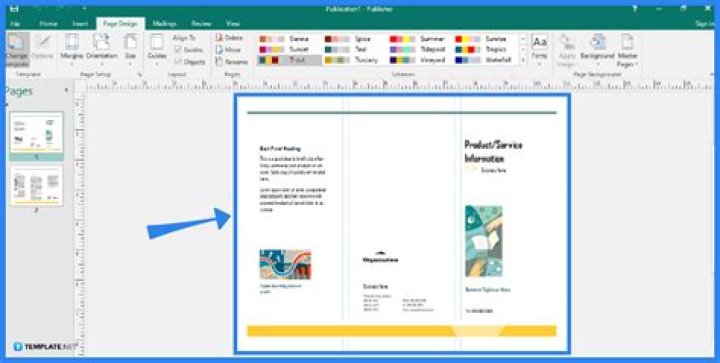Select the Sunset color scheme
Image resolution: width=720 pixels, height=363 pixels.
[289, 50]
